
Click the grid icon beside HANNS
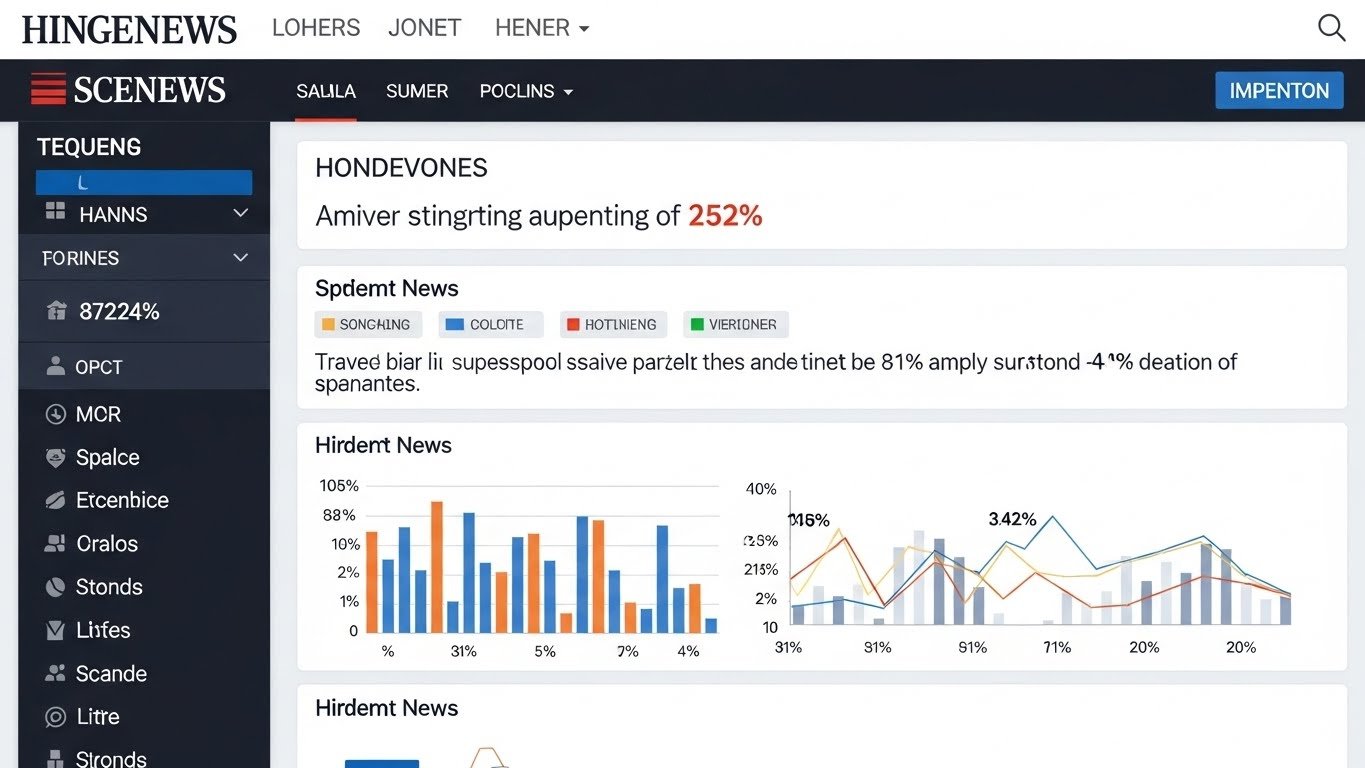click(x=56, y=212)
